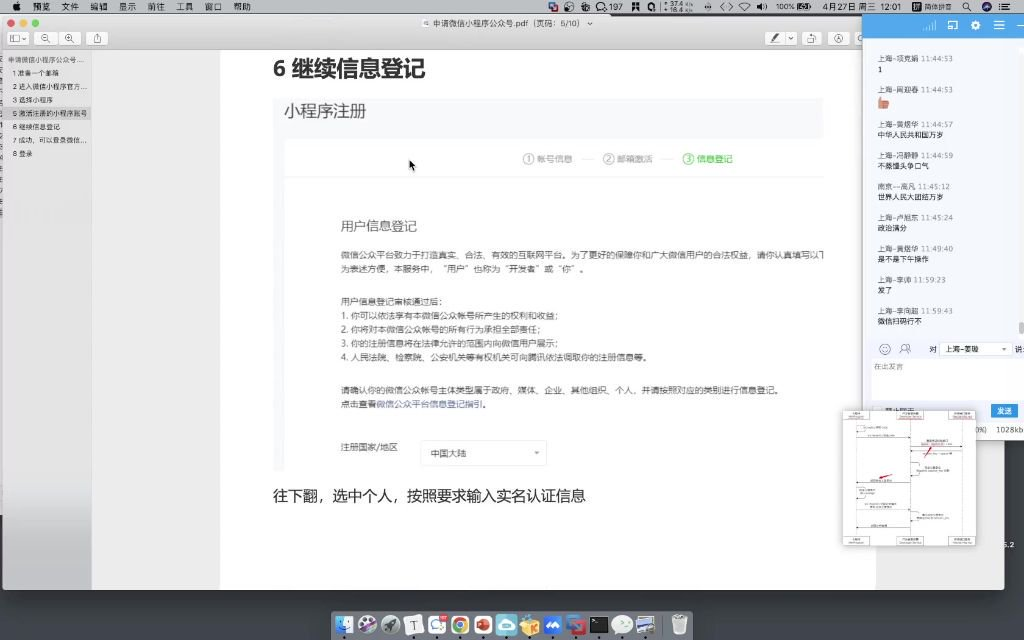Image resolution: width=1024 pixels, height=640 pixels.
Task: Click the date and time 4月27日 in menu bar
Action: click(861, 7)
